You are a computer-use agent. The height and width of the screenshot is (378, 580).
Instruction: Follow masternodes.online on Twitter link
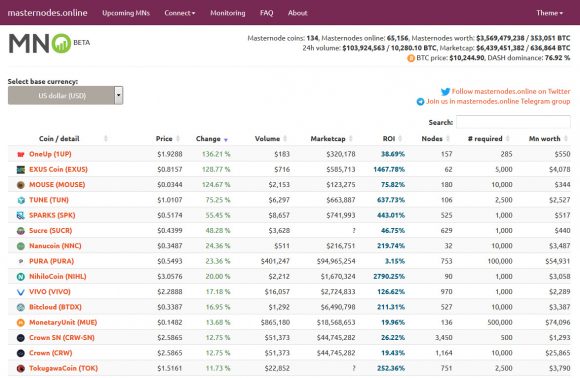(511, 91)
